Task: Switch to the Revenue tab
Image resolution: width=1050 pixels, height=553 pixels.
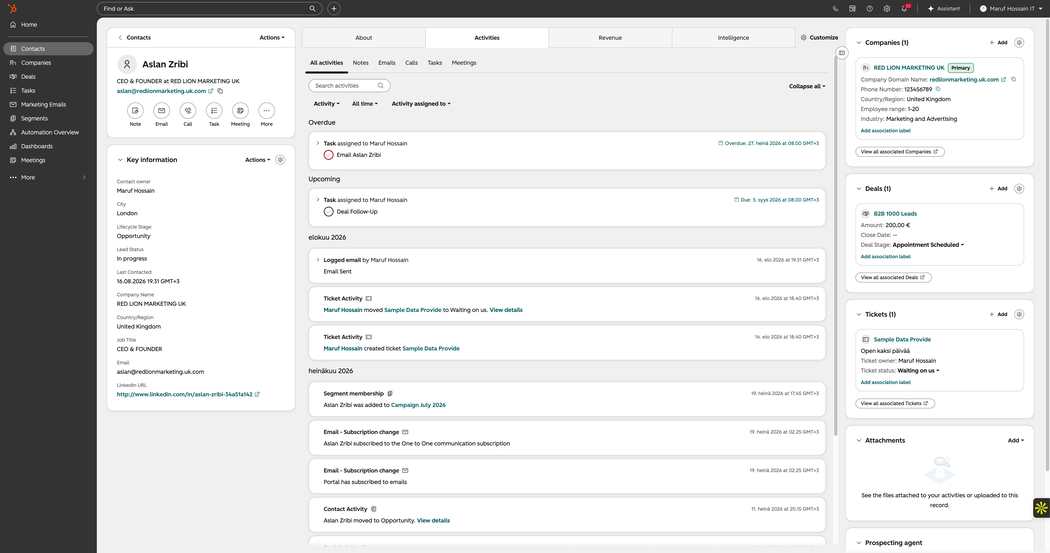Action: [610, 37]
